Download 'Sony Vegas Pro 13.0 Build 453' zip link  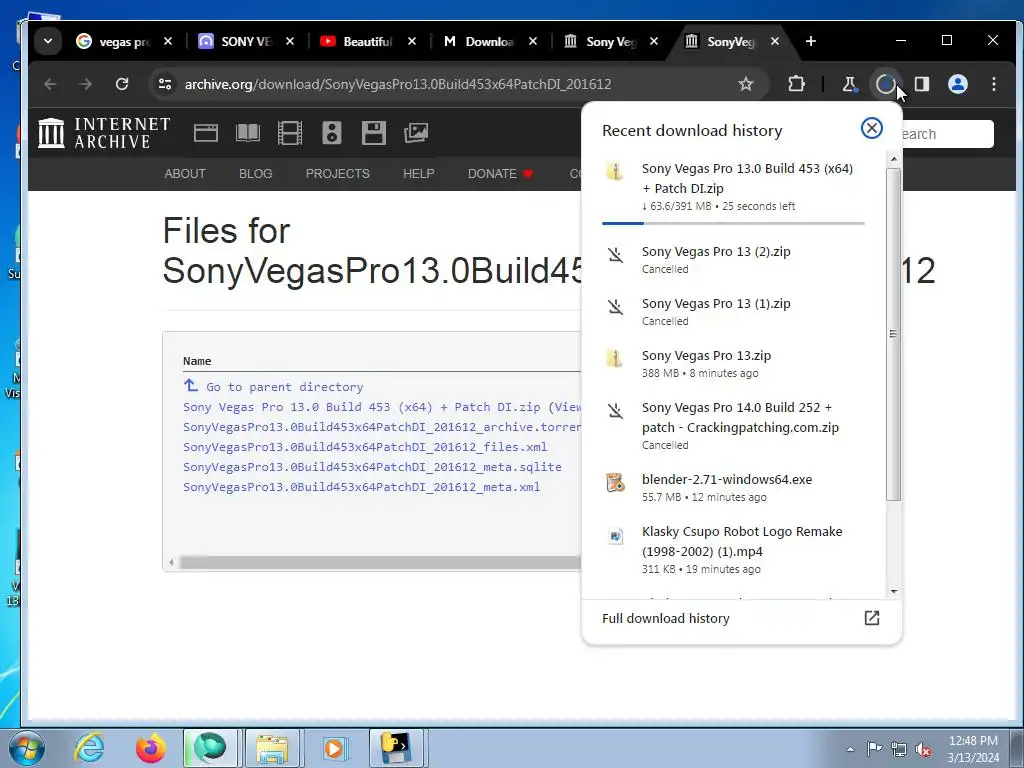pos(361,407)
